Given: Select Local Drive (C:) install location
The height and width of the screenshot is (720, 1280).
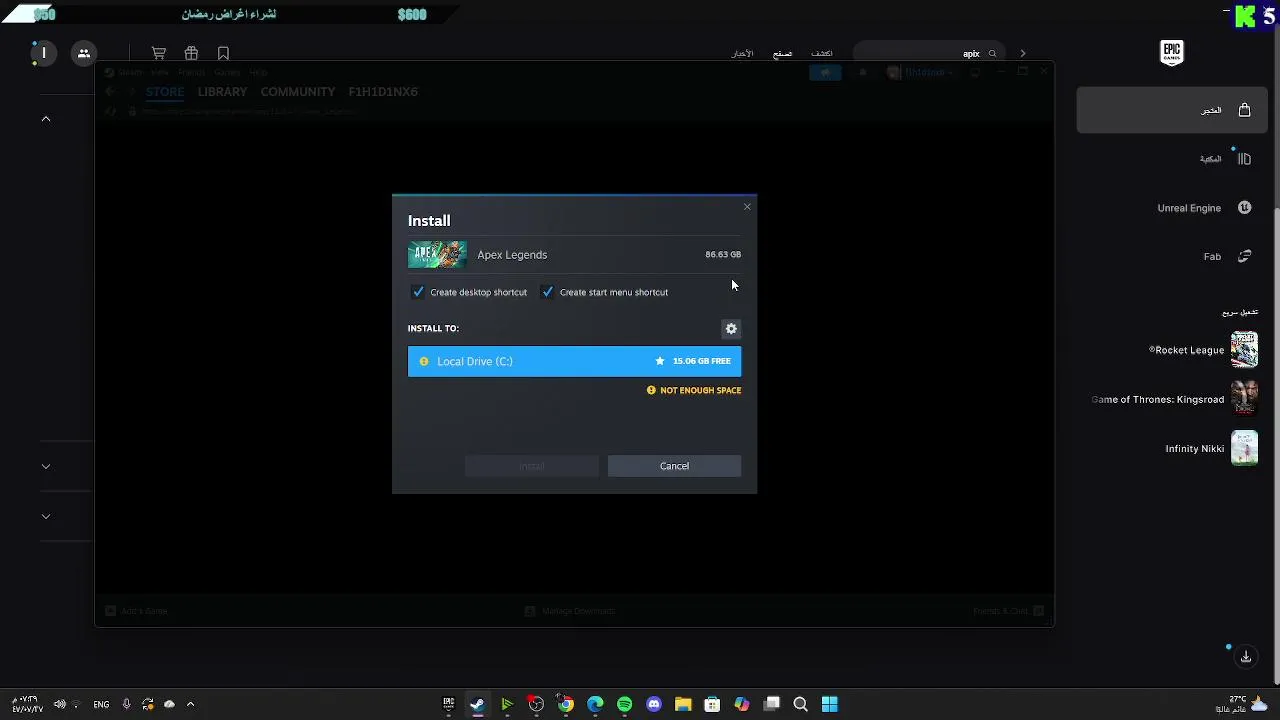Looking at the screenshot, I should [x=574, y=361].
